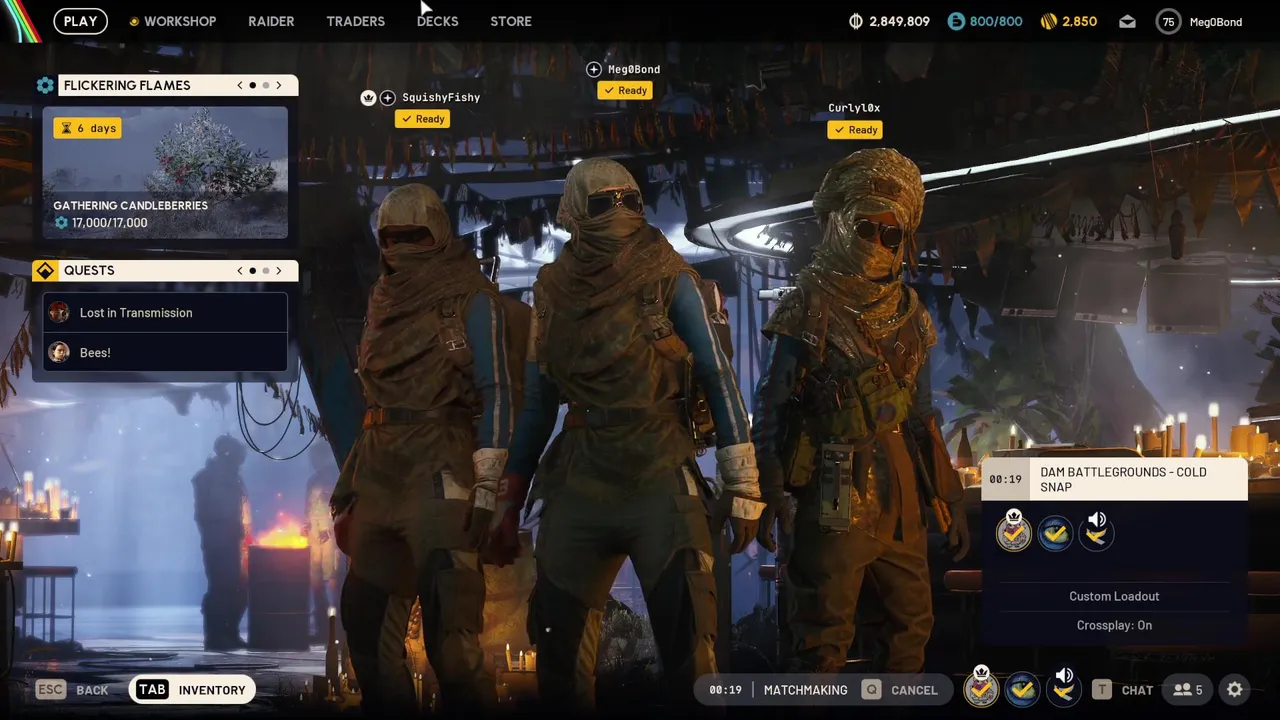Click the Dam Battlegrounds - Cold Snap title
This screenshot has width=1280, height=720.
pyautogui.click(x=1123, y=479)
